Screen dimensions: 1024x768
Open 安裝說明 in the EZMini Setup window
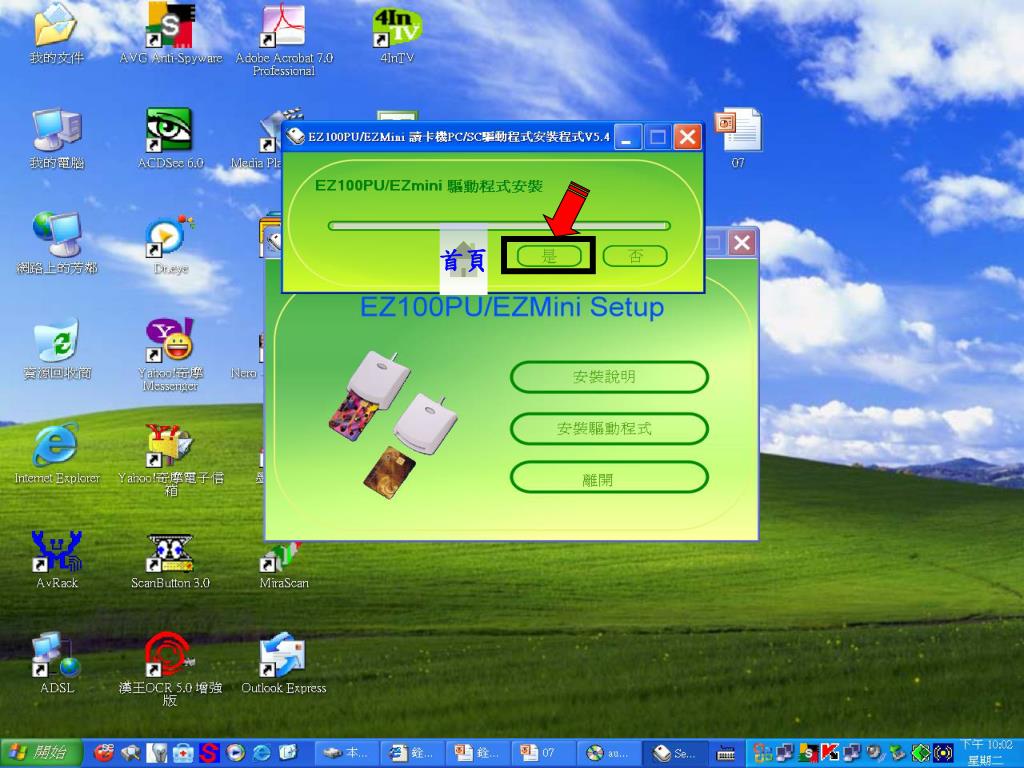pyautogui.click(x=609, y=377)
